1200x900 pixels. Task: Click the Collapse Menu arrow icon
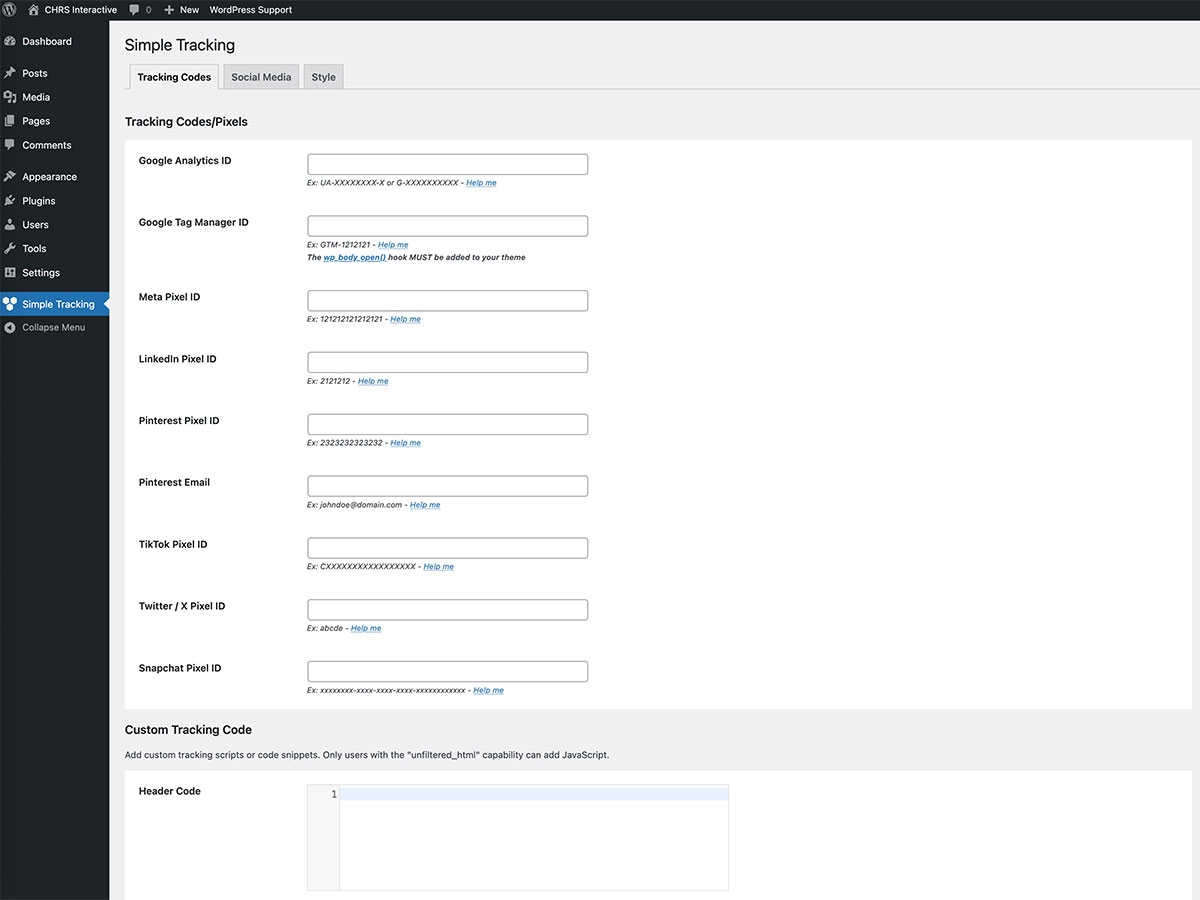[10, 328]
